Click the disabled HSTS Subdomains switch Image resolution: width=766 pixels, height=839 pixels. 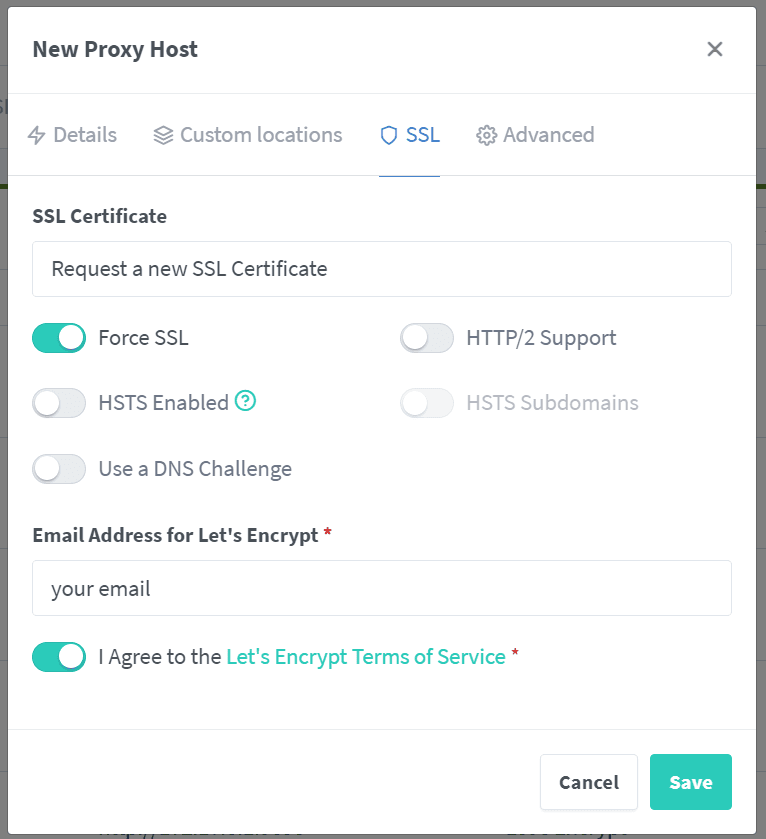pos(427,403)
